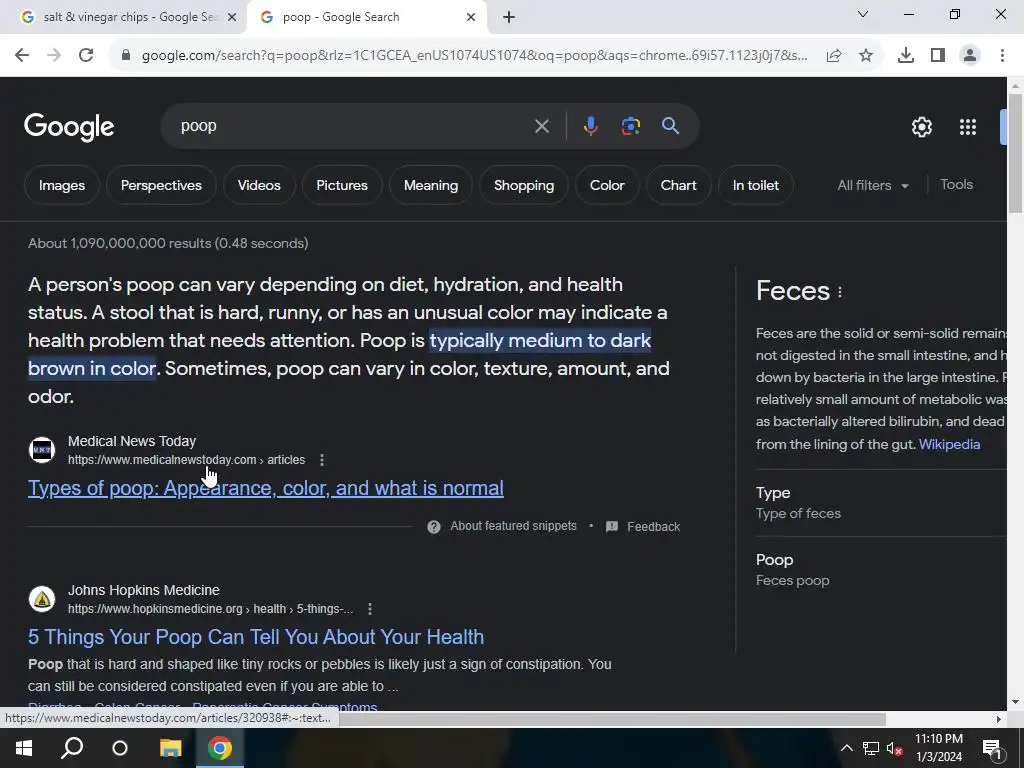This screenshot has height=768, width=1024.
Task: Click the browser forward arrow
Action: click(54, 56)
